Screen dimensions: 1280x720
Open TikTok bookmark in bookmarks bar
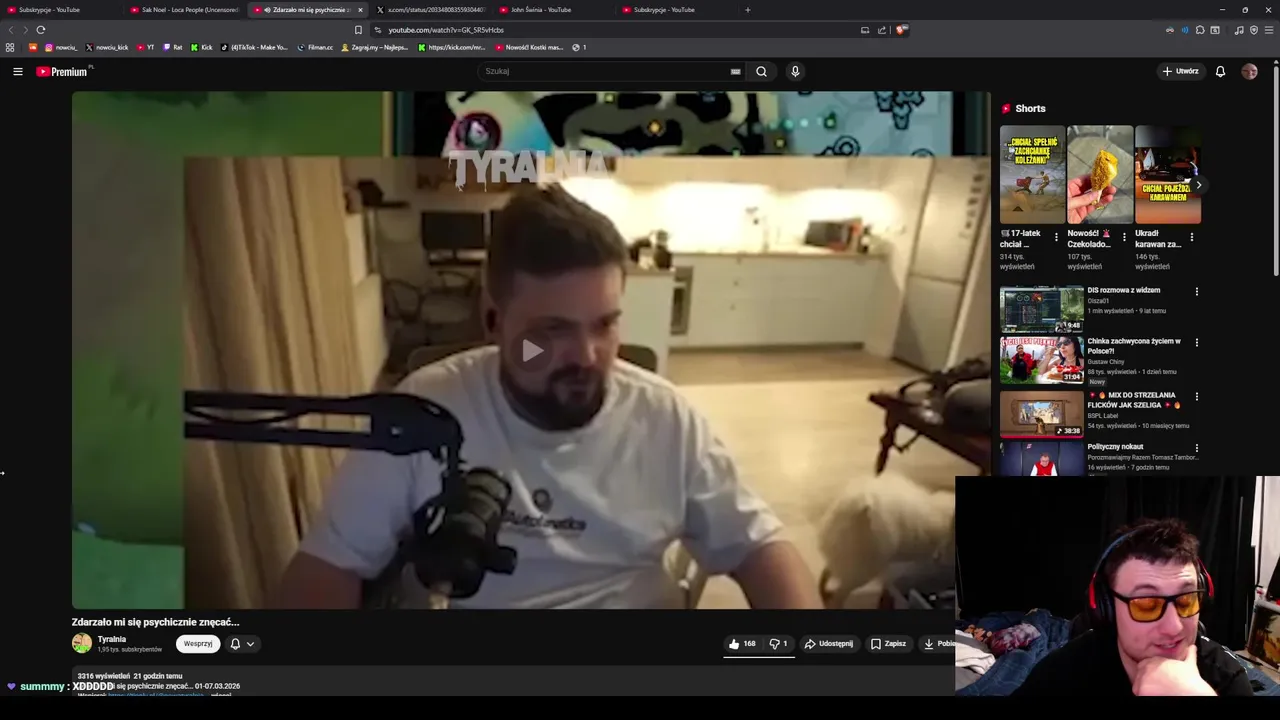[254, 47]
